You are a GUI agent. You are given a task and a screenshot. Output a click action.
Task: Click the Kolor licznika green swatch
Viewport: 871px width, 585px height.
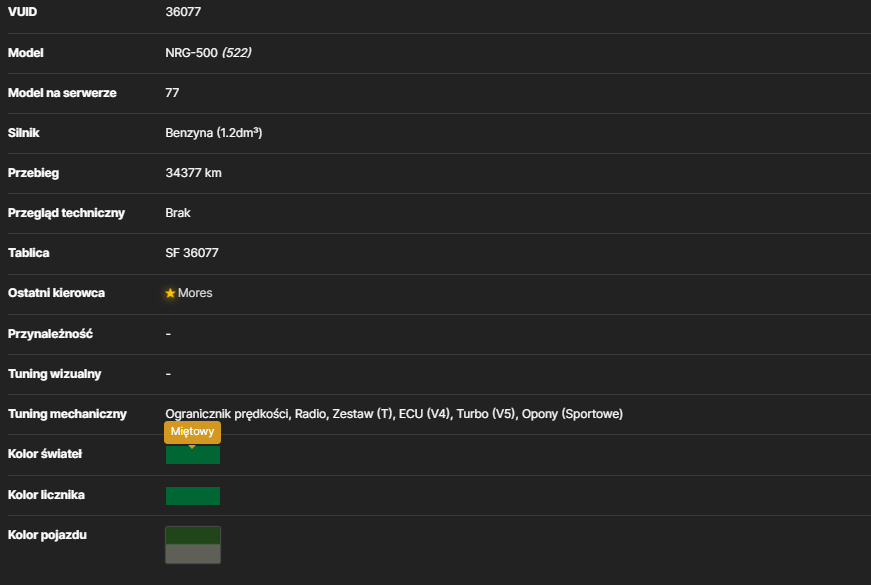point(193,496)
